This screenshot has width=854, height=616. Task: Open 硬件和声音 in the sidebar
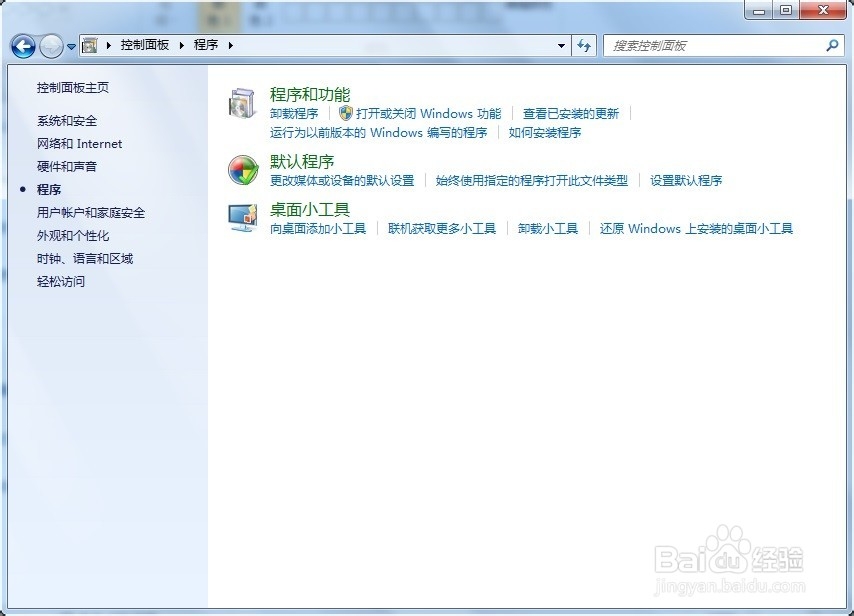point(67,167)
